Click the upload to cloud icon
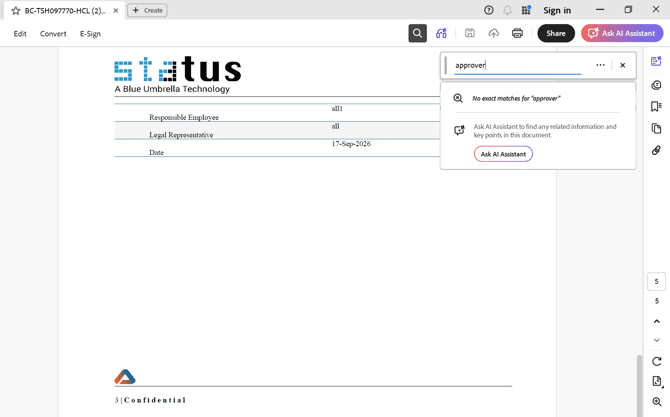Viewport: 670px width, 417px height. pyautogui.click(x=494, y=33)
